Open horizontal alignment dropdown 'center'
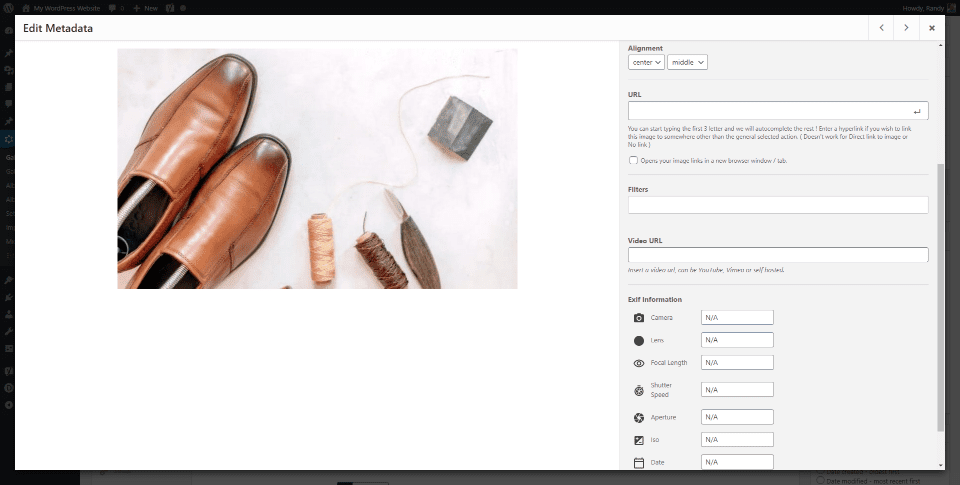The width and height of the screenshot is (960, 485). coord(646,62)
